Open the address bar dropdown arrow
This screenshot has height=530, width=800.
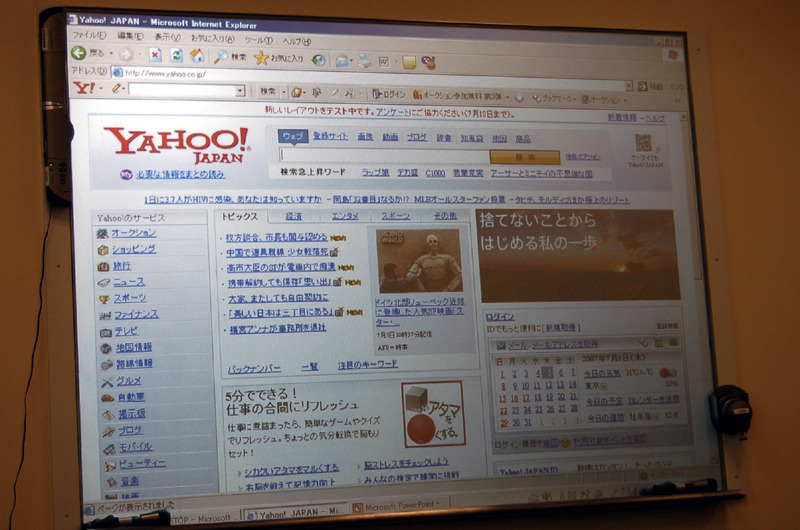tap(629, 86)
